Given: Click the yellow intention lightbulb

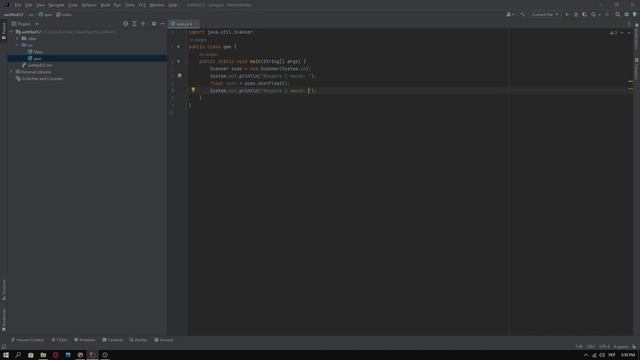Looking at the screenshot, I should pyautogui.click(x=193, y=90).
